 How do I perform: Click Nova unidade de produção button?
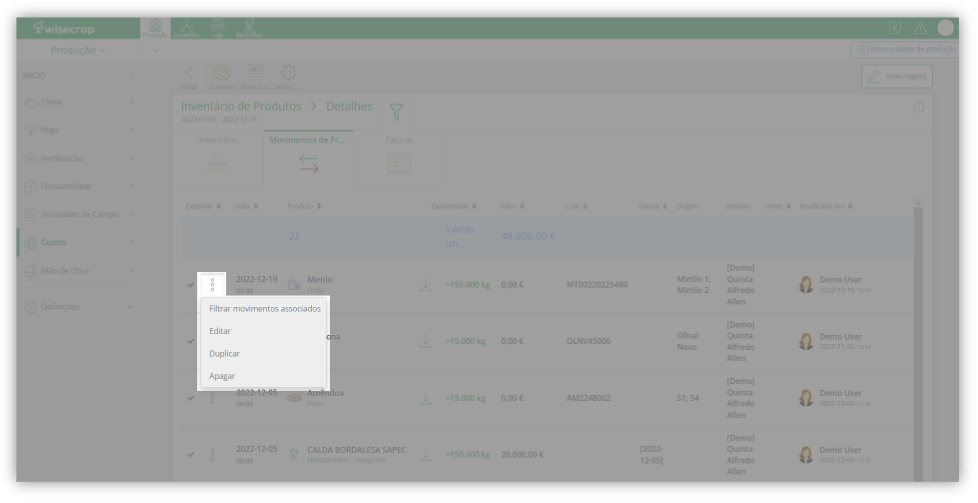tap(906, 49)
